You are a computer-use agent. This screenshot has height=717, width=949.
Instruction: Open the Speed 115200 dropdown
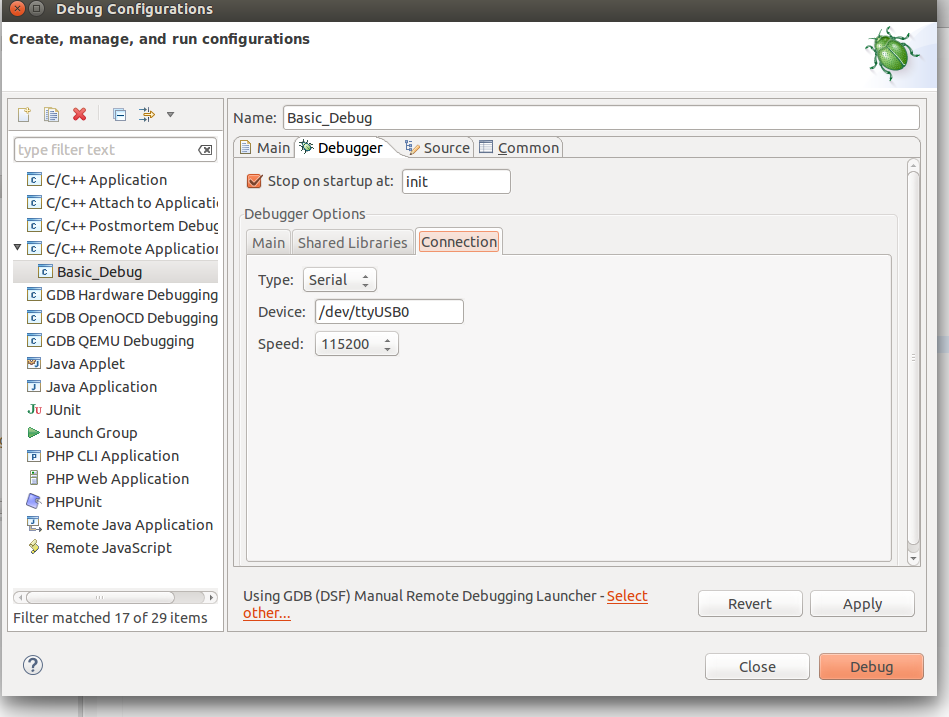tap(356, 344)
